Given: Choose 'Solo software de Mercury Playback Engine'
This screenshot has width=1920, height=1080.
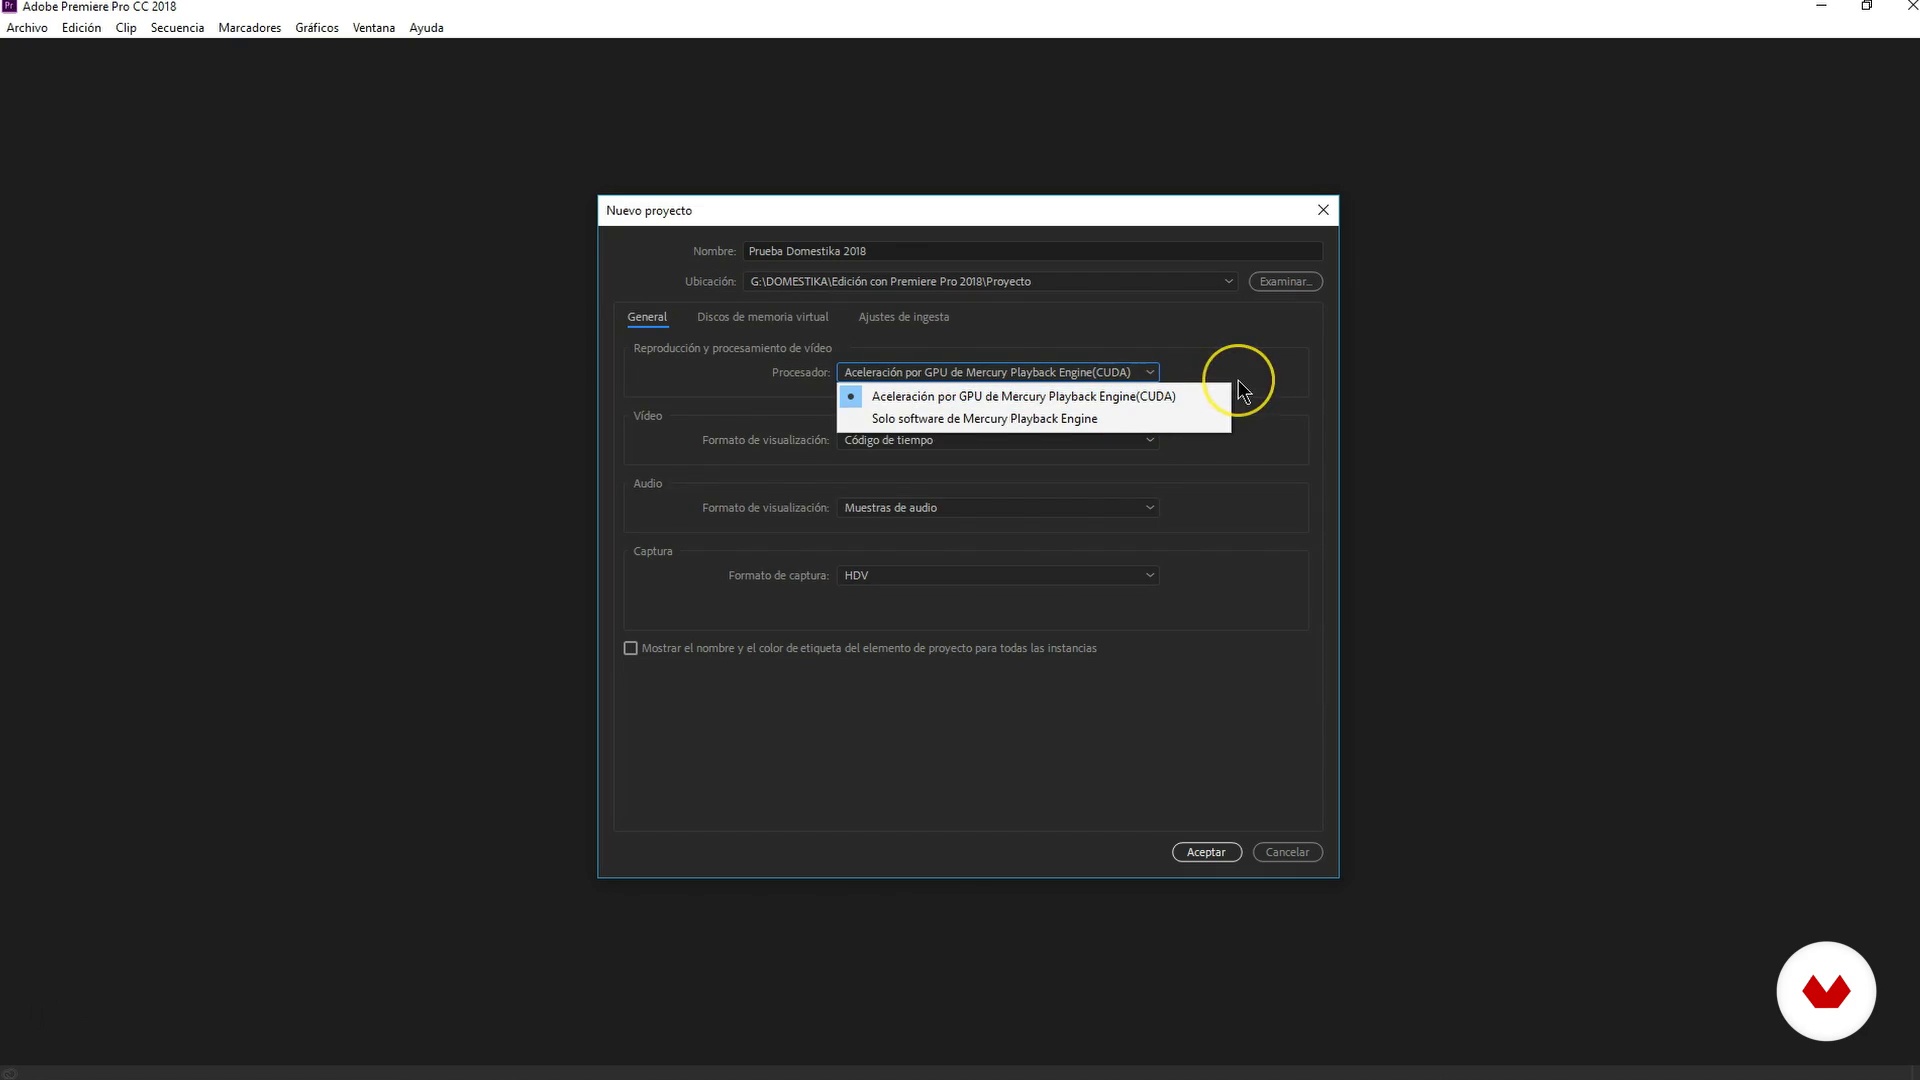Looking at the screenshot, I should (984, 419).
